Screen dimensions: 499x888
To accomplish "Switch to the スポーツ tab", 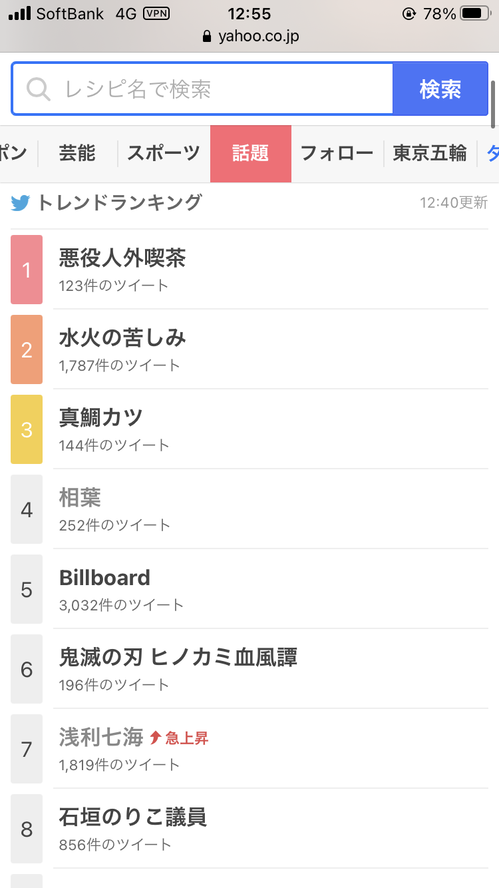I will click(164, 153).
